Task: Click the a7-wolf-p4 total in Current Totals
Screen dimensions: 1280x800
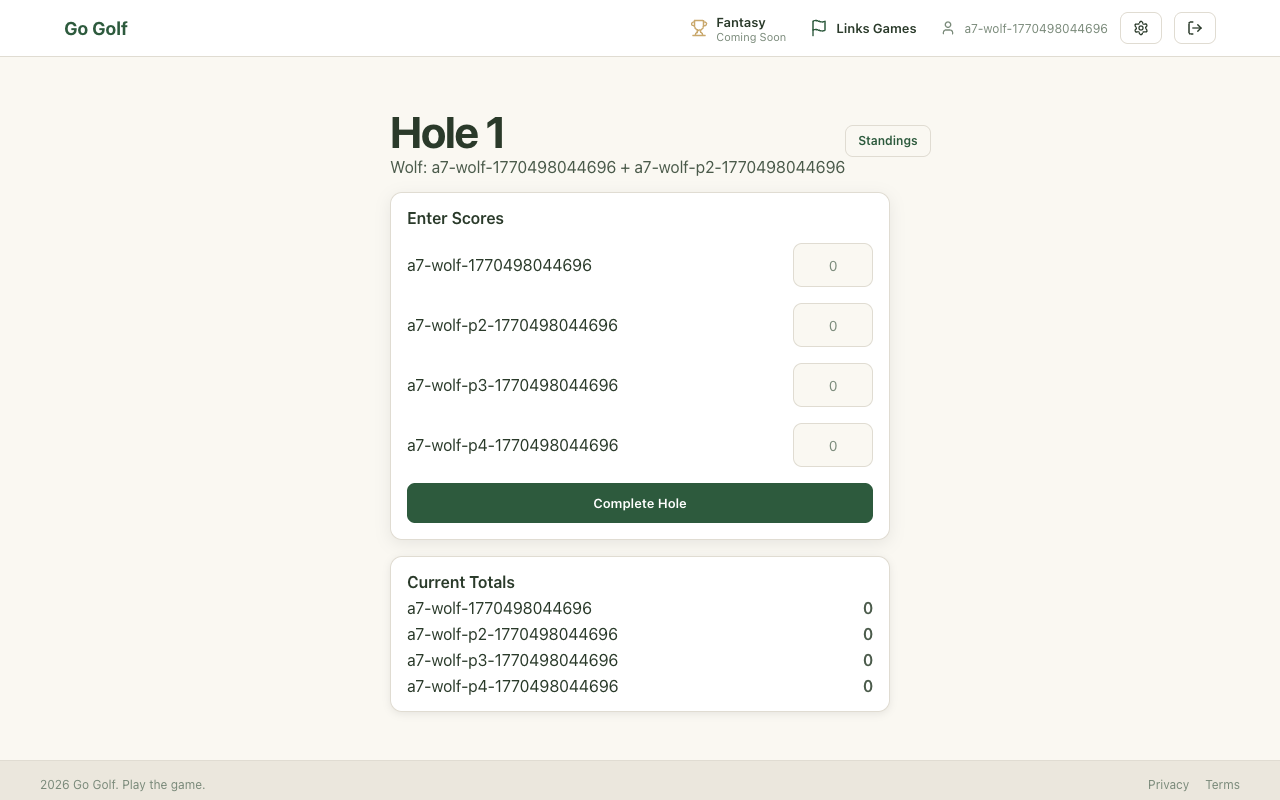Action: pos(867,686)
